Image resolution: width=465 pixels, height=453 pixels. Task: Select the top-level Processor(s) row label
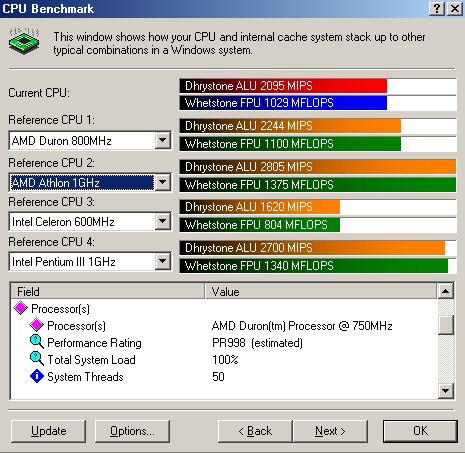click(x=60, y=309)
